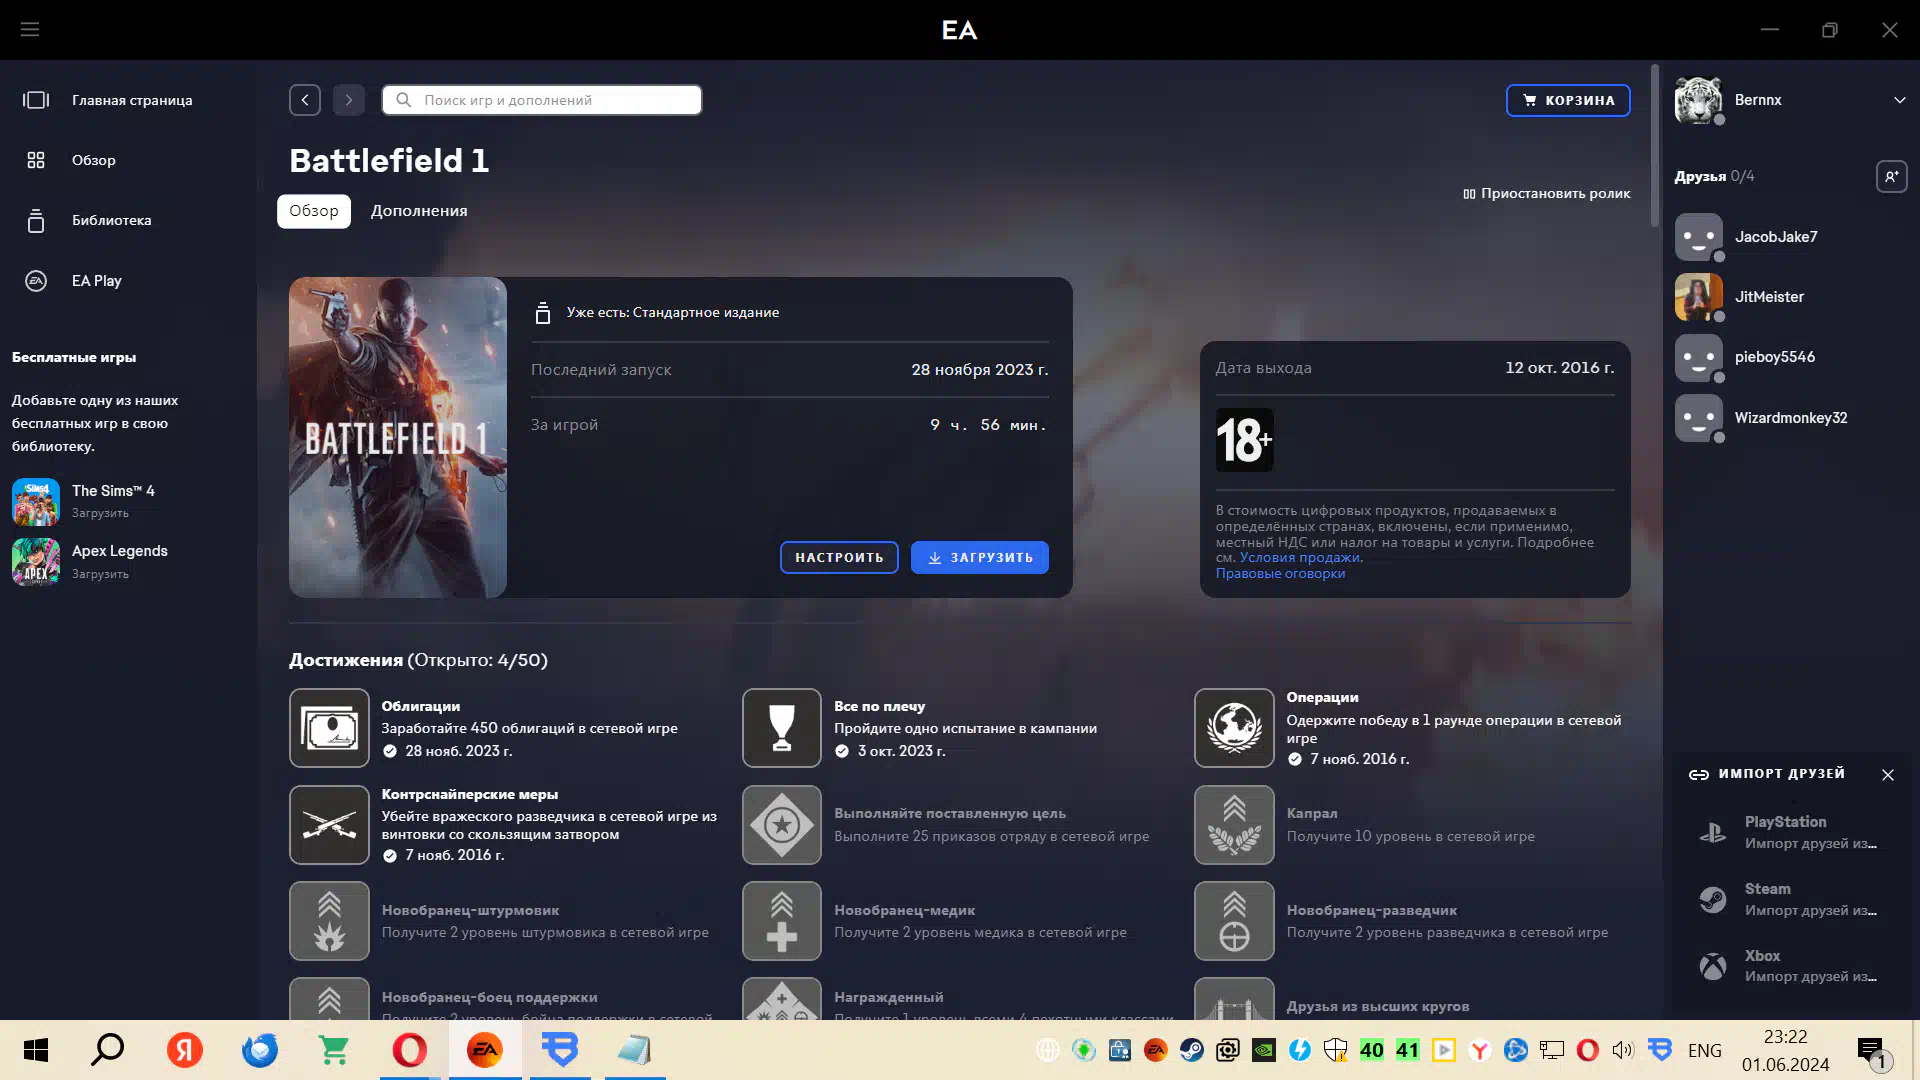Click Новобранец-штурмовик achievement icon

pos(329,921)
